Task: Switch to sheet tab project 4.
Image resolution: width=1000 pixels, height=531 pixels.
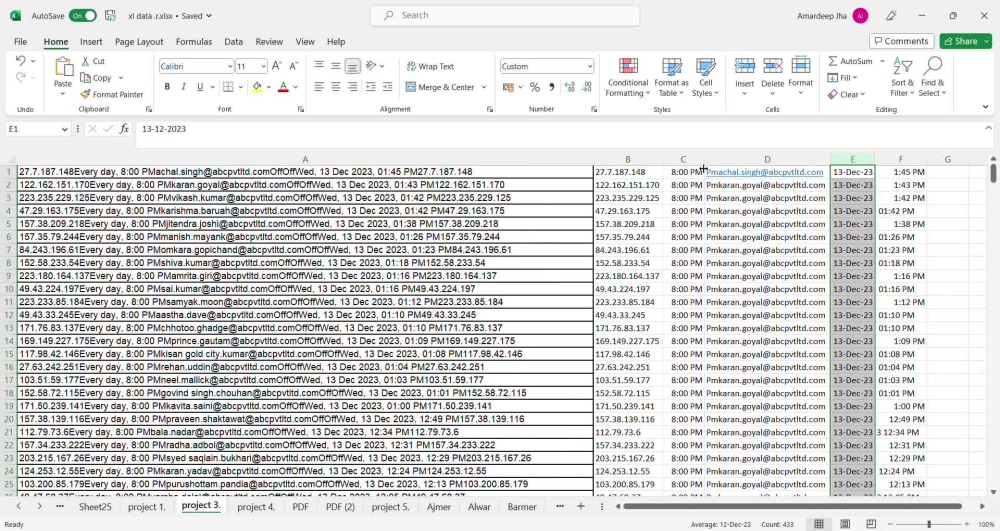Action: (x=256, y=507)
